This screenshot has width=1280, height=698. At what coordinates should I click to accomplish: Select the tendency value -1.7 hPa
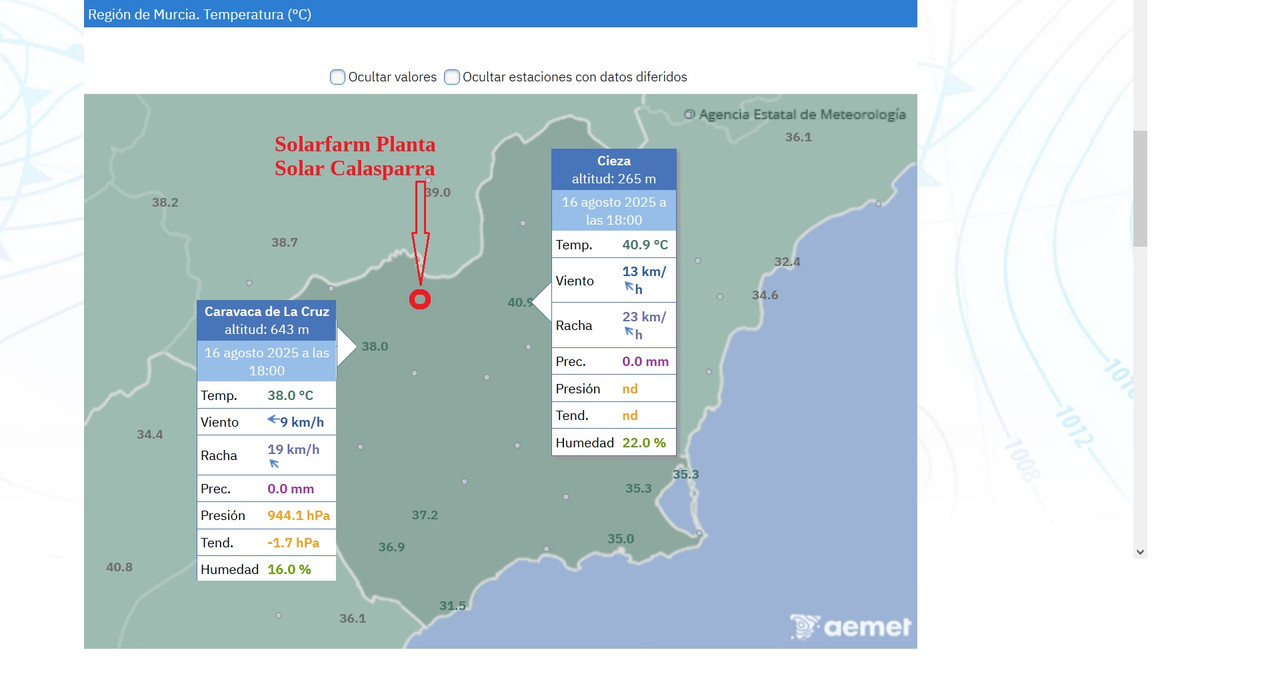coord(293,542)
